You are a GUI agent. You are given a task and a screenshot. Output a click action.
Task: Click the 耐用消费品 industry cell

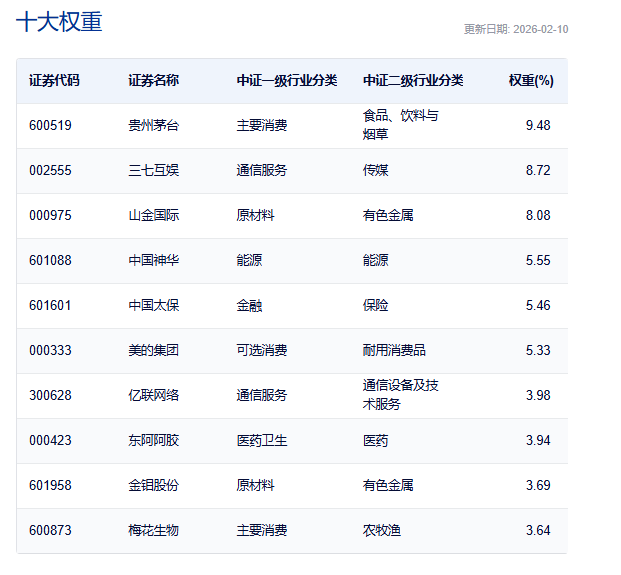click(394, 350)
